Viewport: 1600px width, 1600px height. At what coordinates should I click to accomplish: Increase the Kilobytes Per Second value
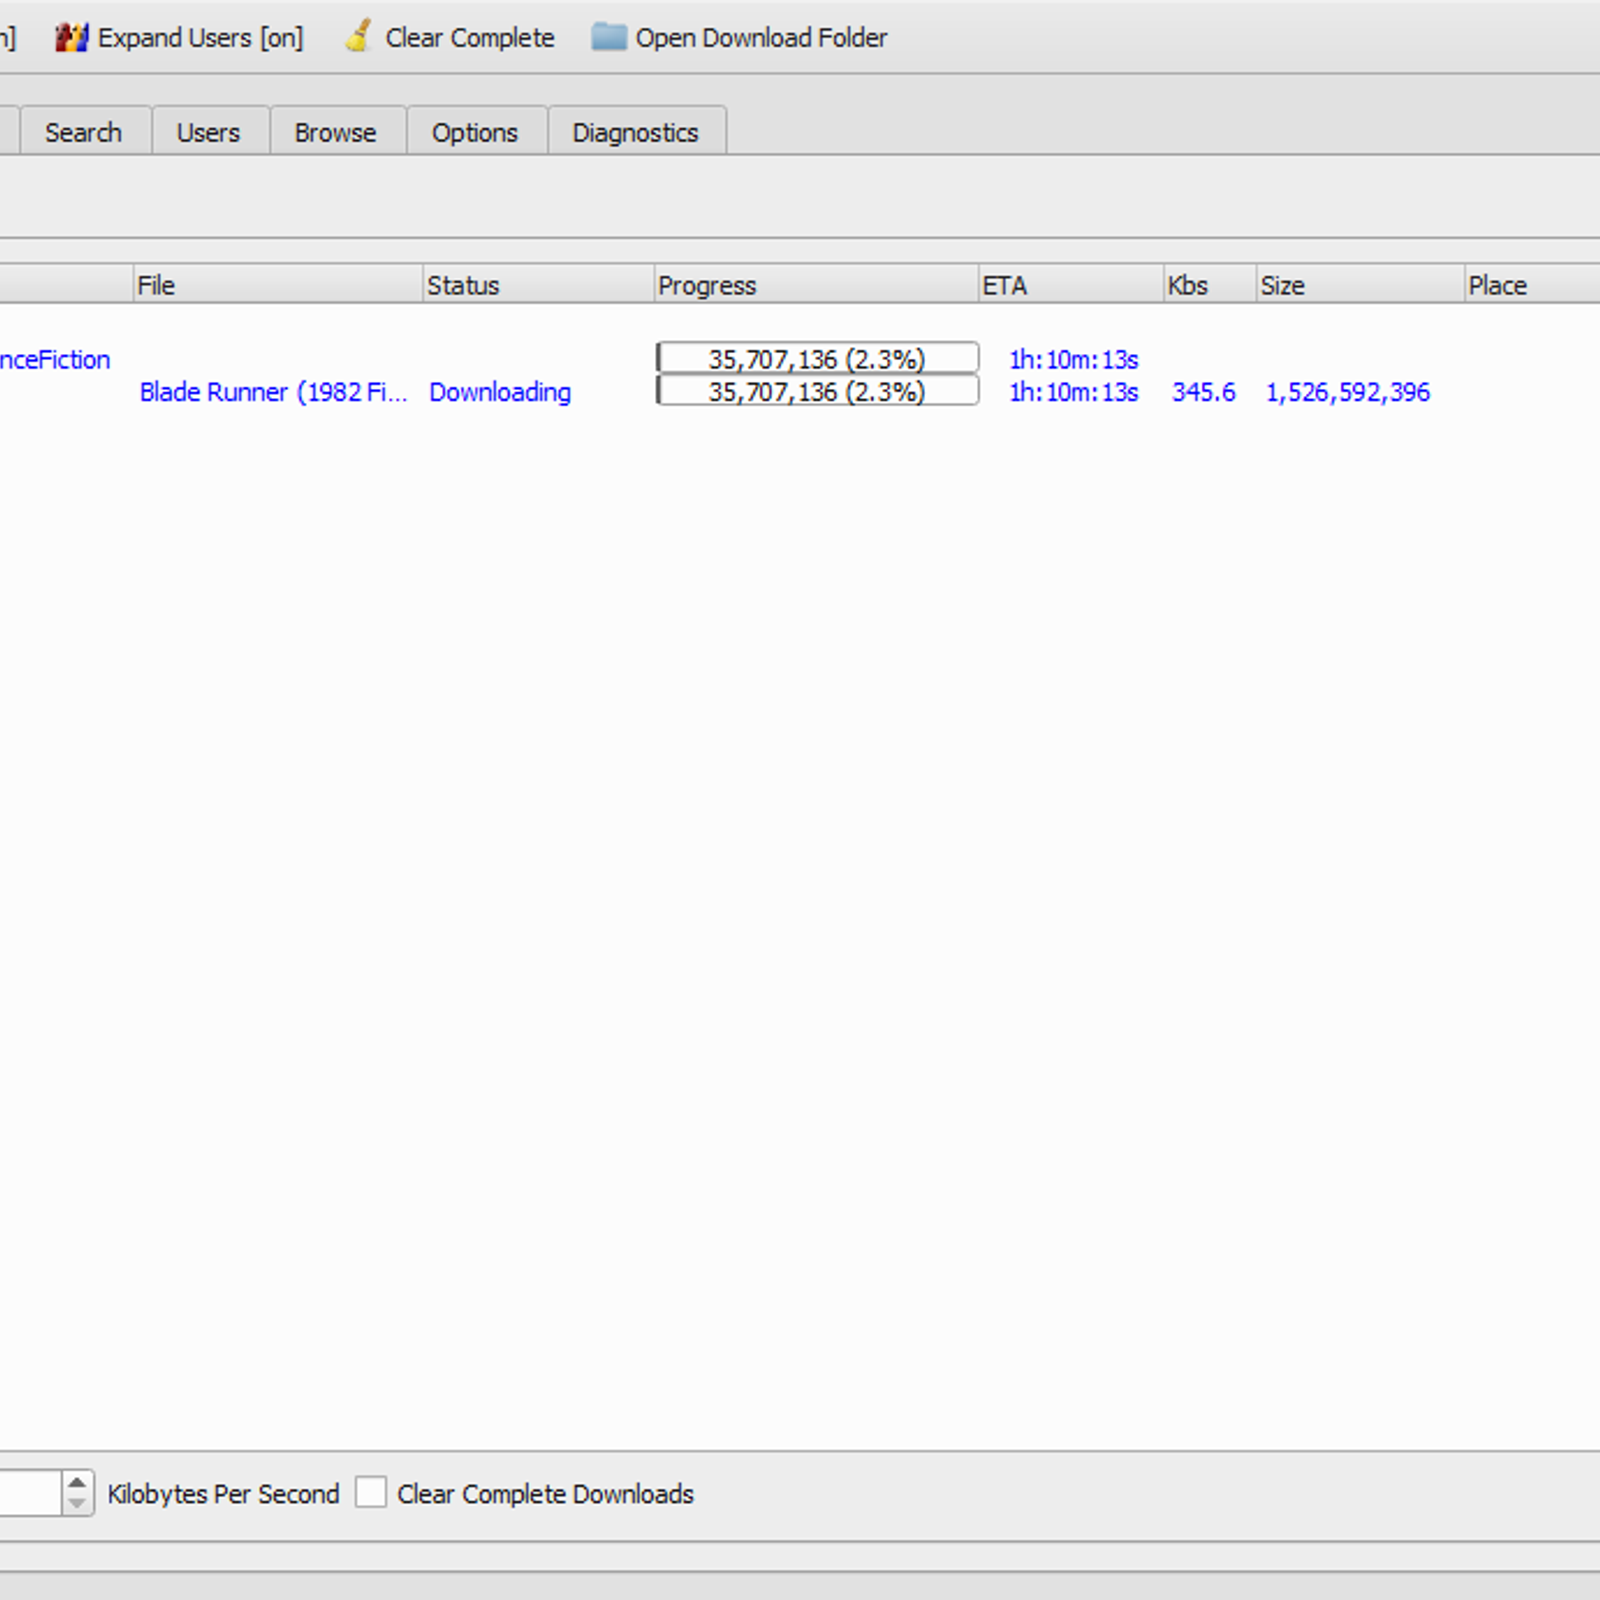[x=77, y=1482]
